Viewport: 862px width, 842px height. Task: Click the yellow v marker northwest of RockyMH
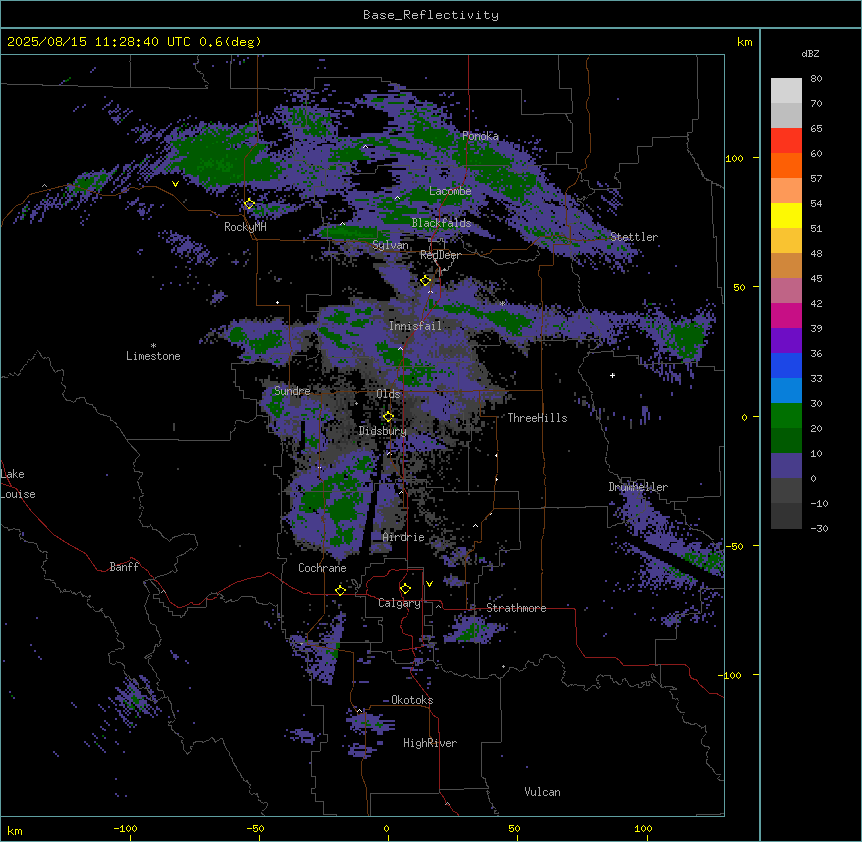175,184
